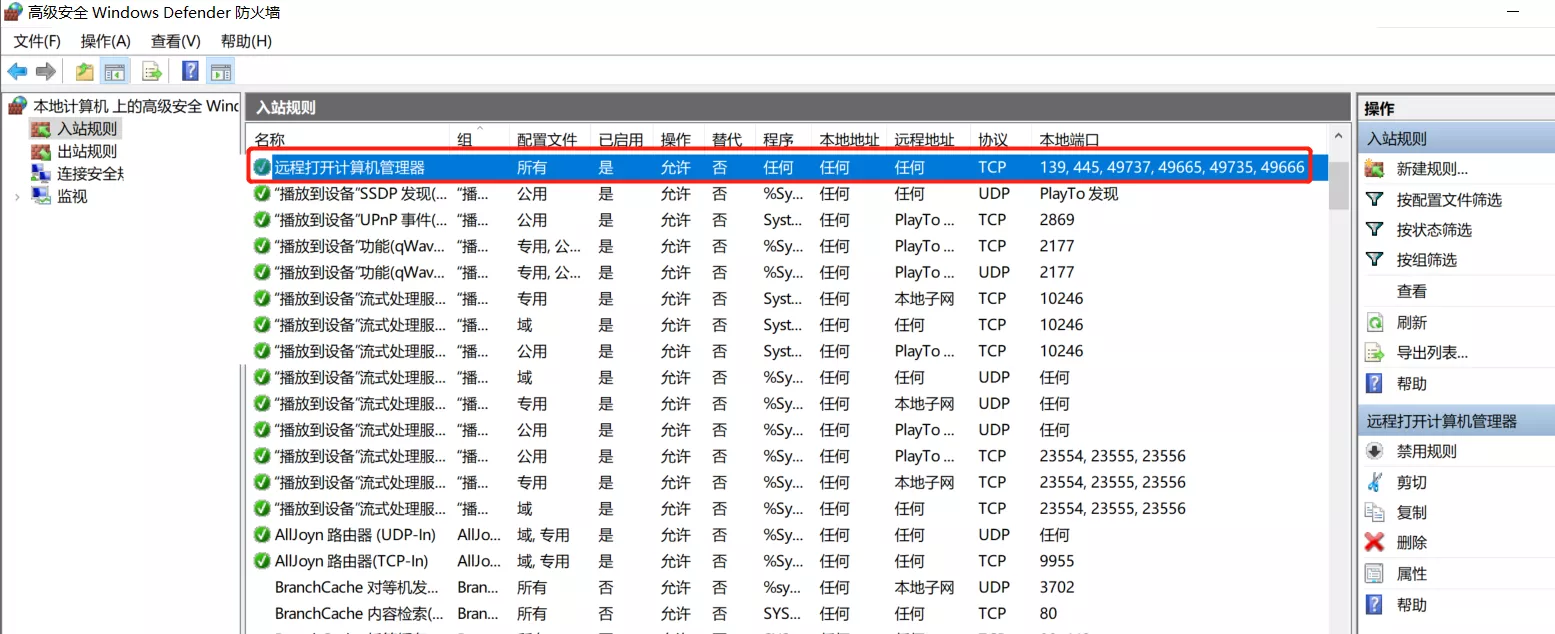The width and height of the screenshot is (1555, 634).
Task: Open the 操作(A) menu
Action: [105, 41]
